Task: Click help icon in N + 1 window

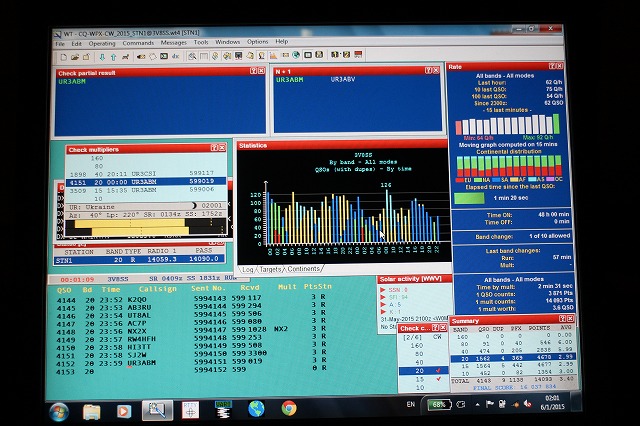Action: point(428,70)
